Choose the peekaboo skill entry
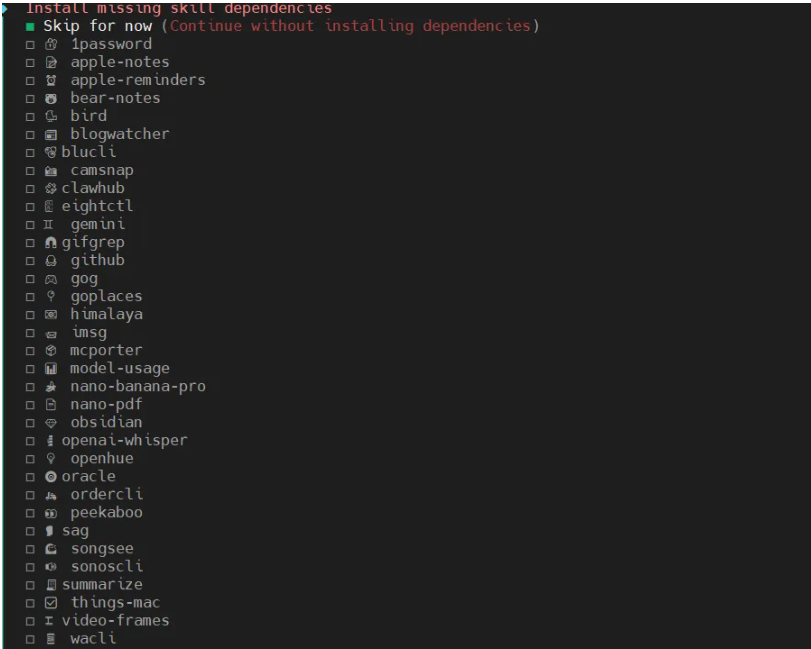Viewport: 811px width, 649px height. [106, 512]
